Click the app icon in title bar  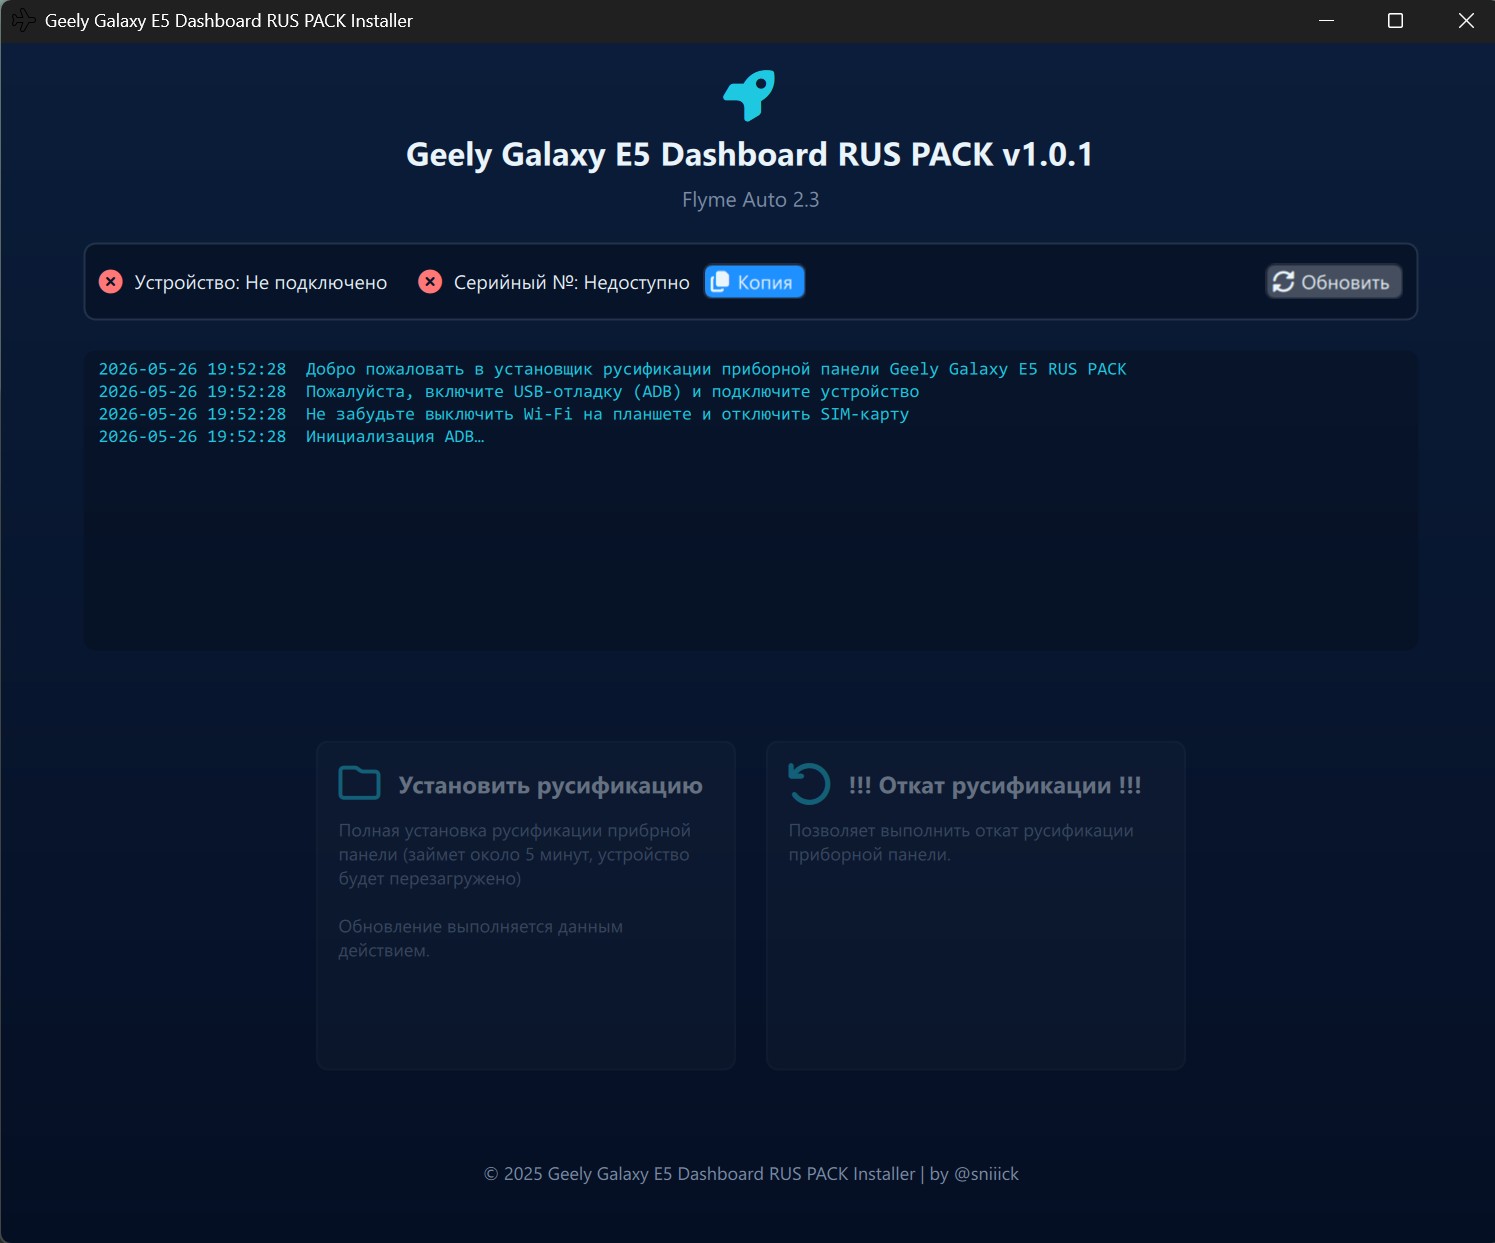(22, 20)
